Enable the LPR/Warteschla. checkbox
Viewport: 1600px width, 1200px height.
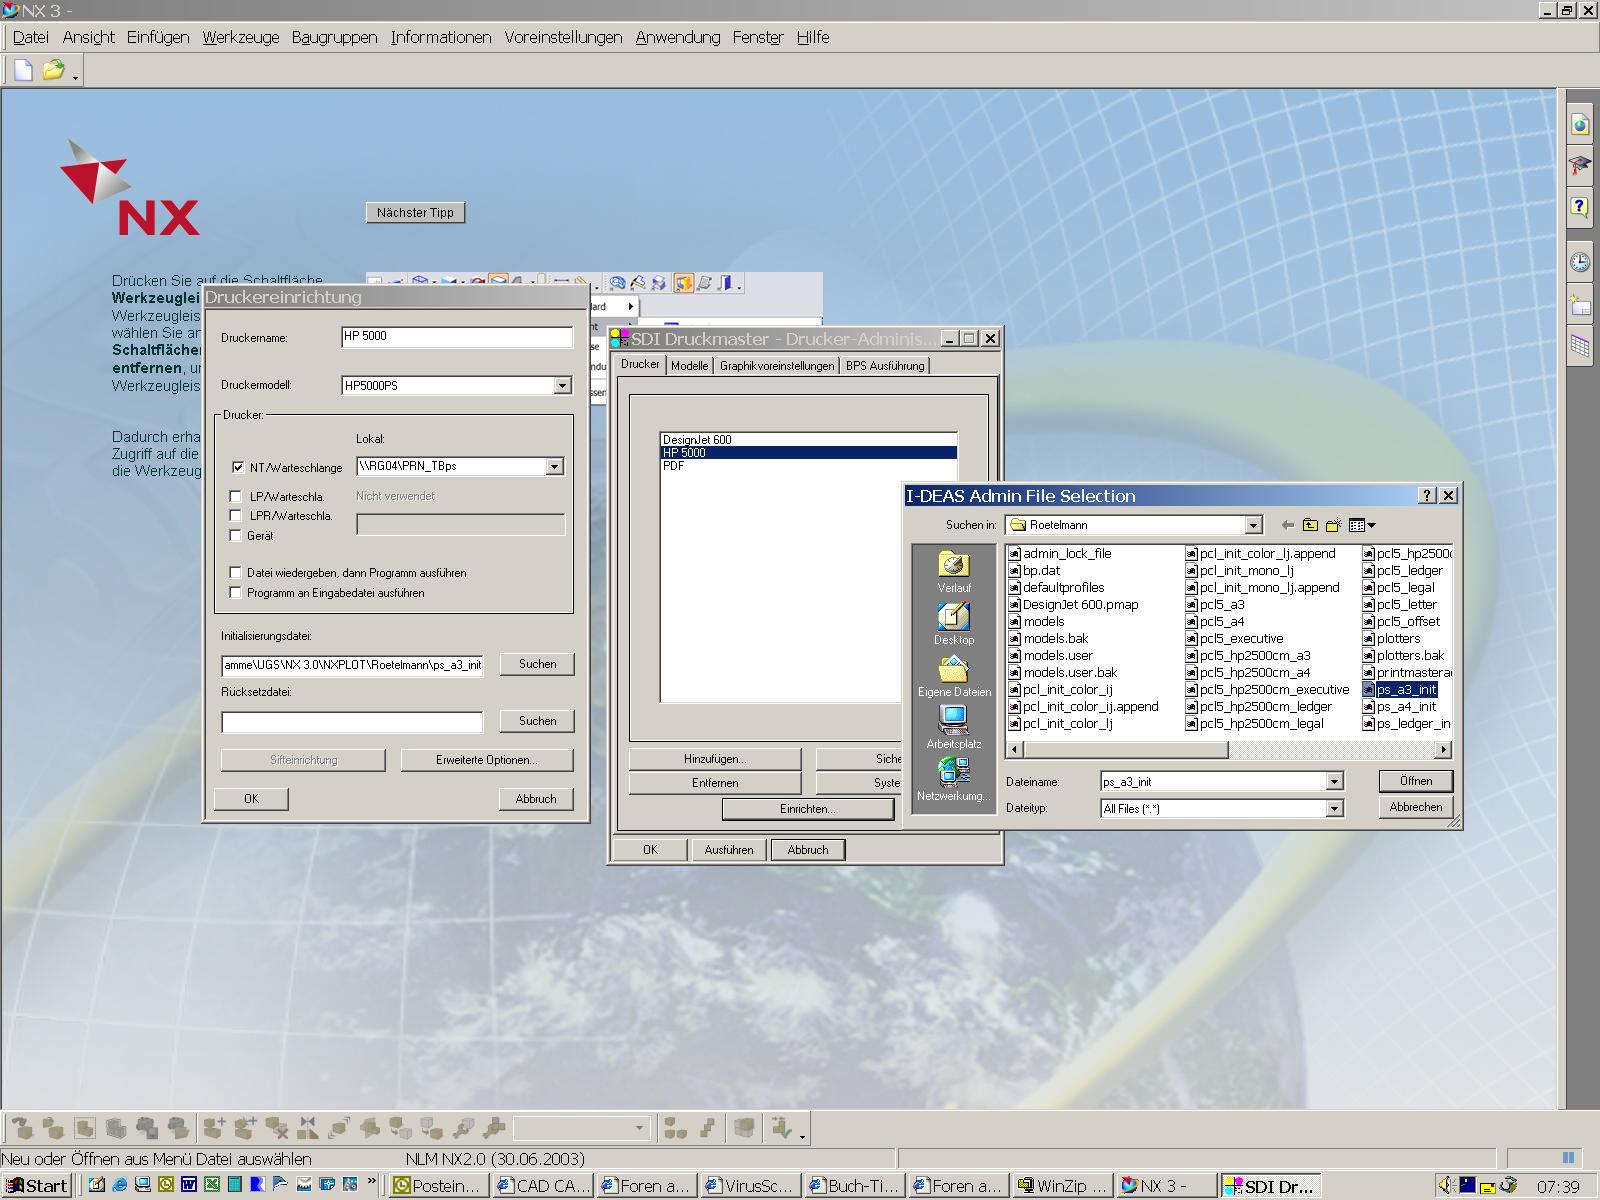coord(236,516)
